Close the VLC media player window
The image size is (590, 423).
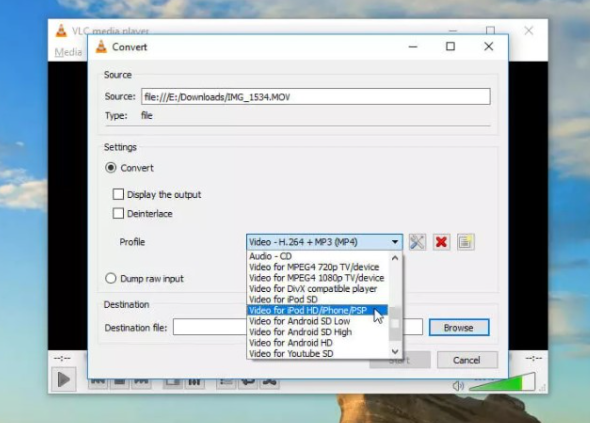coord(529,30)
